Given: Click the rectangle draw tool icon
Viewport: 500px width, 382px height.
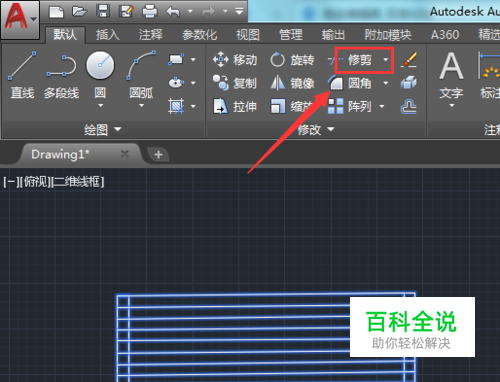Looking at the screenshot, I should tap(176, 59).
